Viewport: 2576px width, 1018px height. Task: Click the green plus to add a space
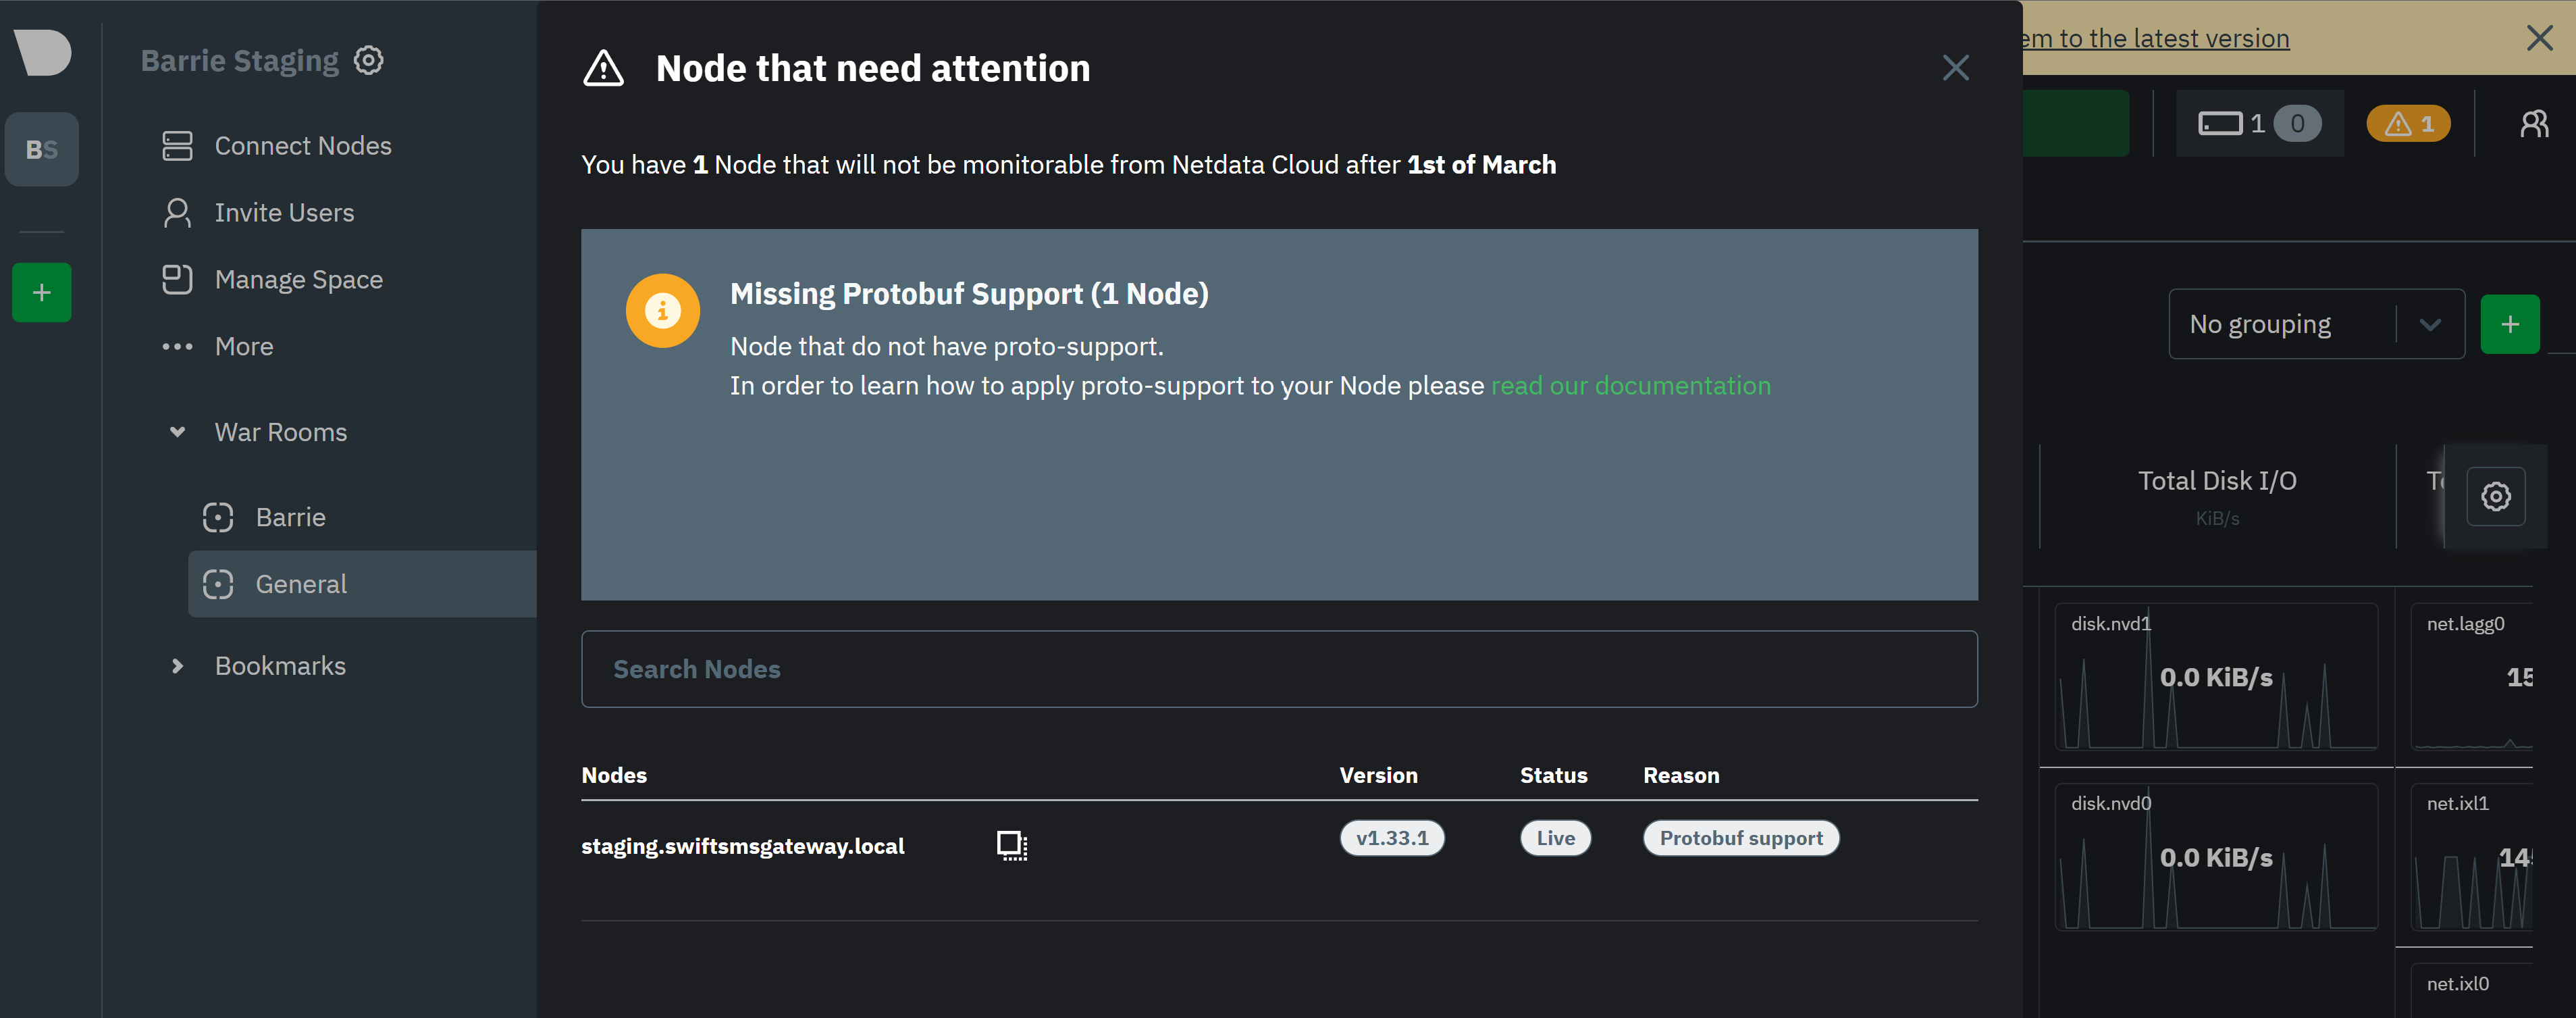(x=41, y=292)
